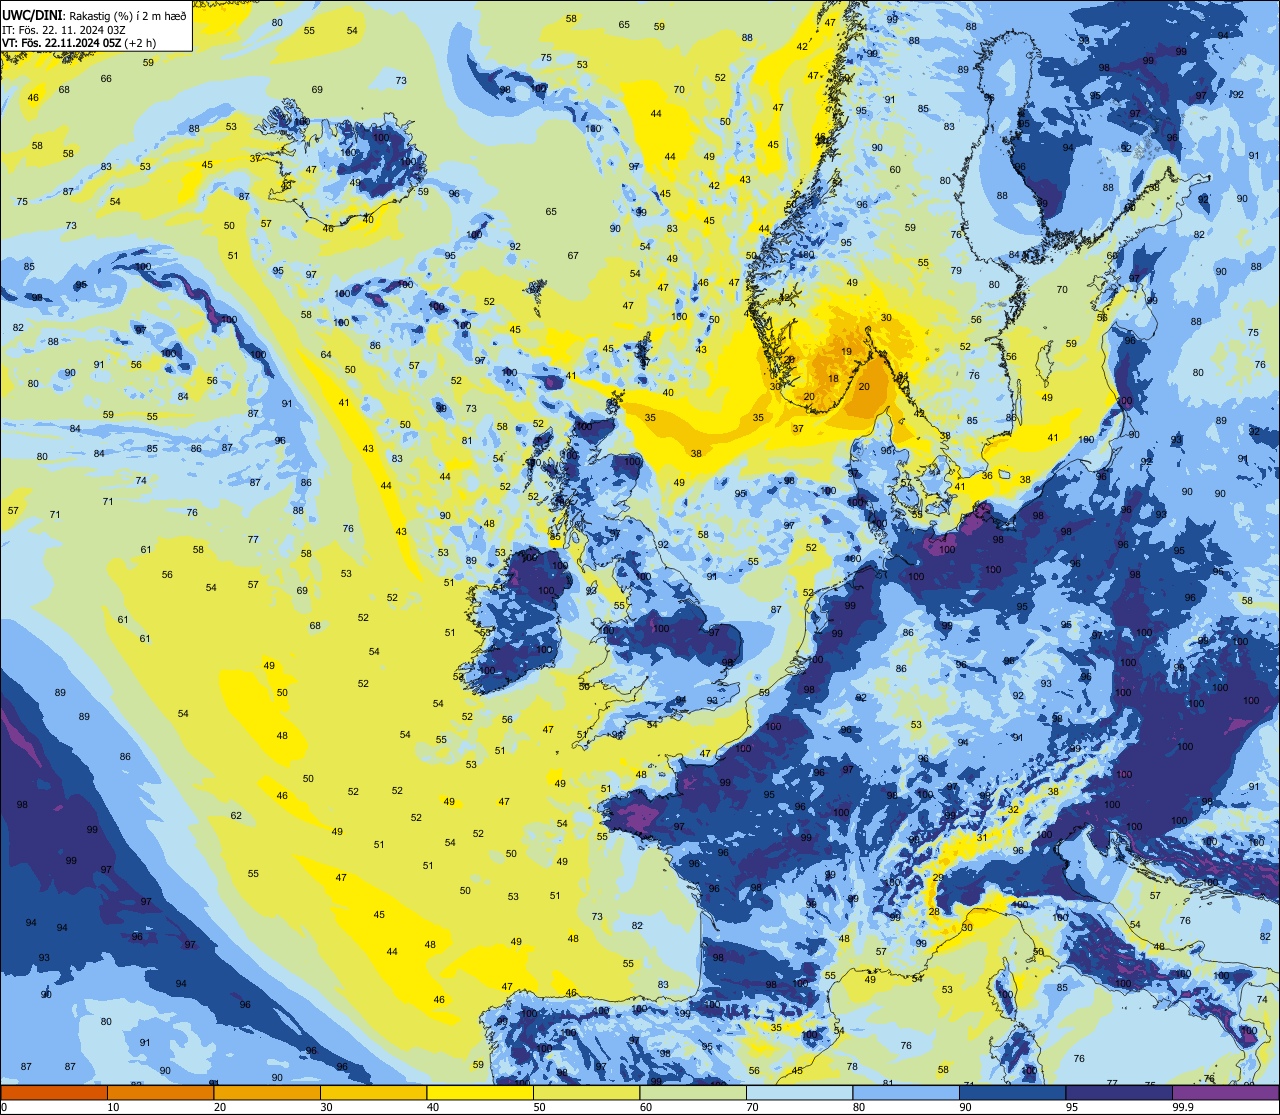Click the legend swatch between 50 and 60

point(586,1093)
